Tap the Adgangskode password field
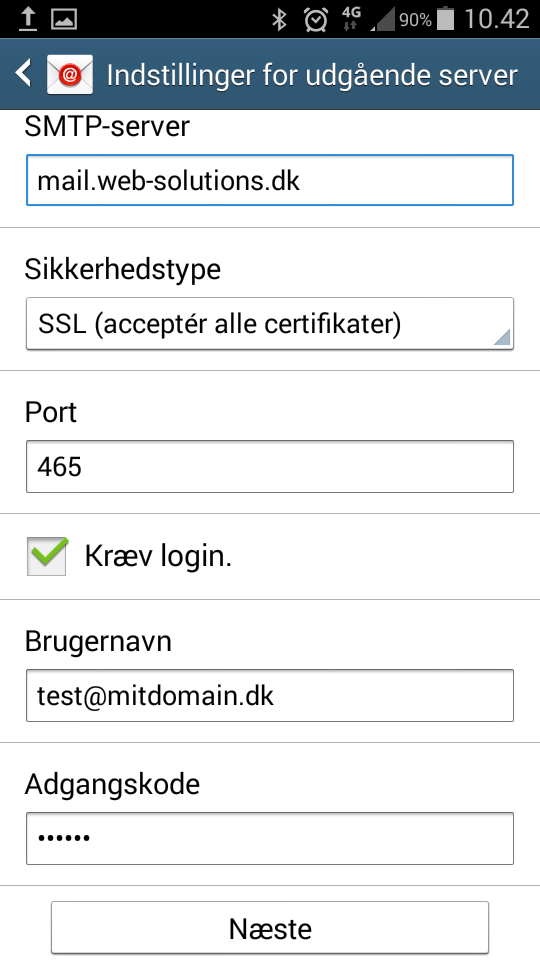This screenshot has width=540, height=960. click(269, 838)
